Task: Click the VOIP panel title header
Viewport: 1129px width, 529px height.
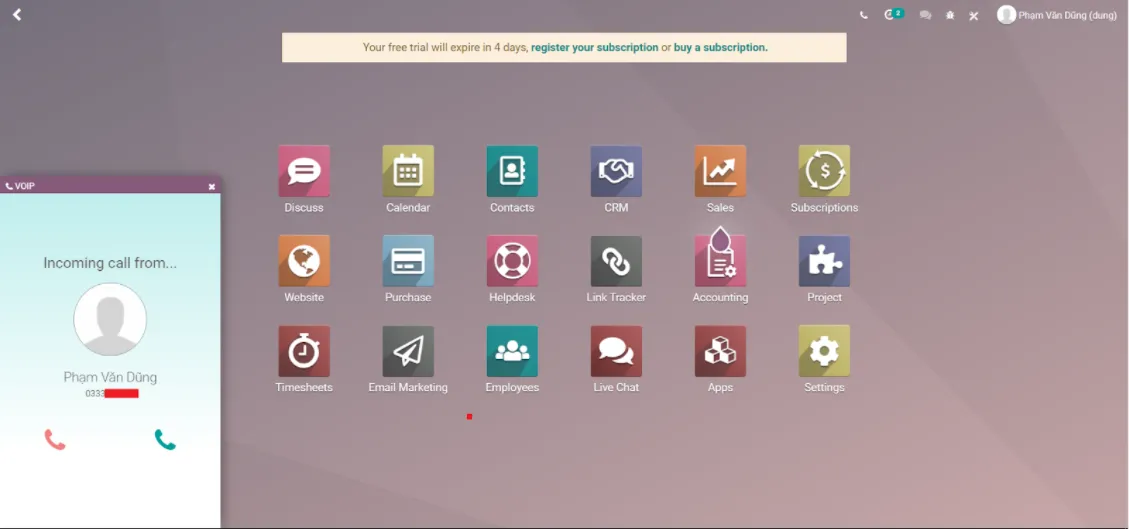Action: click(x=110, y=186)
